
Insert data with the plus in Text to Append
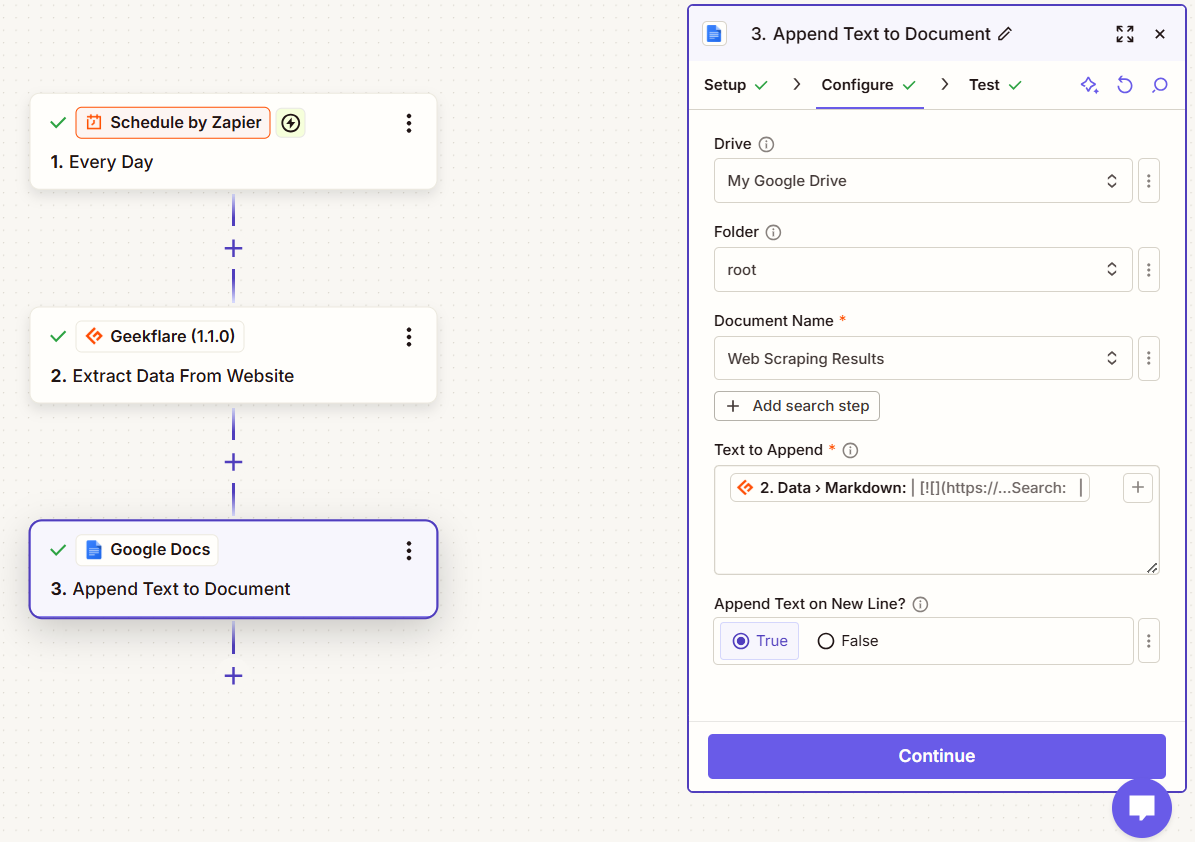(1138, 488)
